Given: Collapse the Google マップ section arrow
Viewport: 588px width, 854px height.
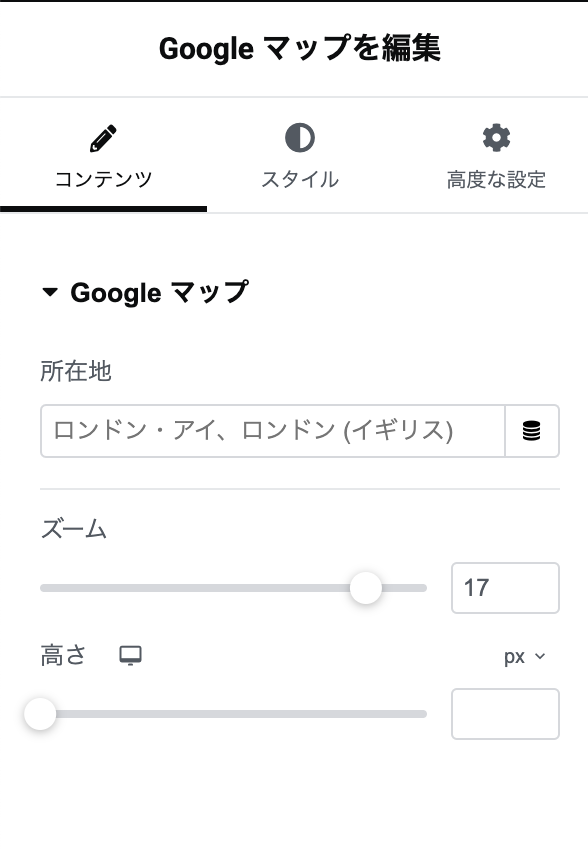Looking at the screenshot, I should pyautogui.click(x=50, y=292).
